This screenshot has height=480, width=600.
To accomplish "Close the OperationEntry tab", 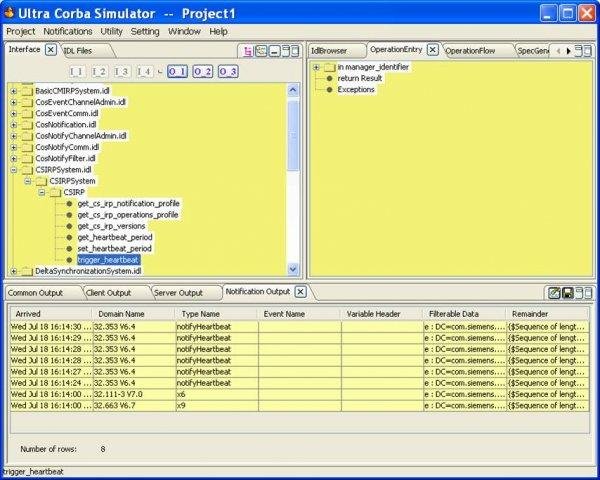I will click(x=432, y=49).
